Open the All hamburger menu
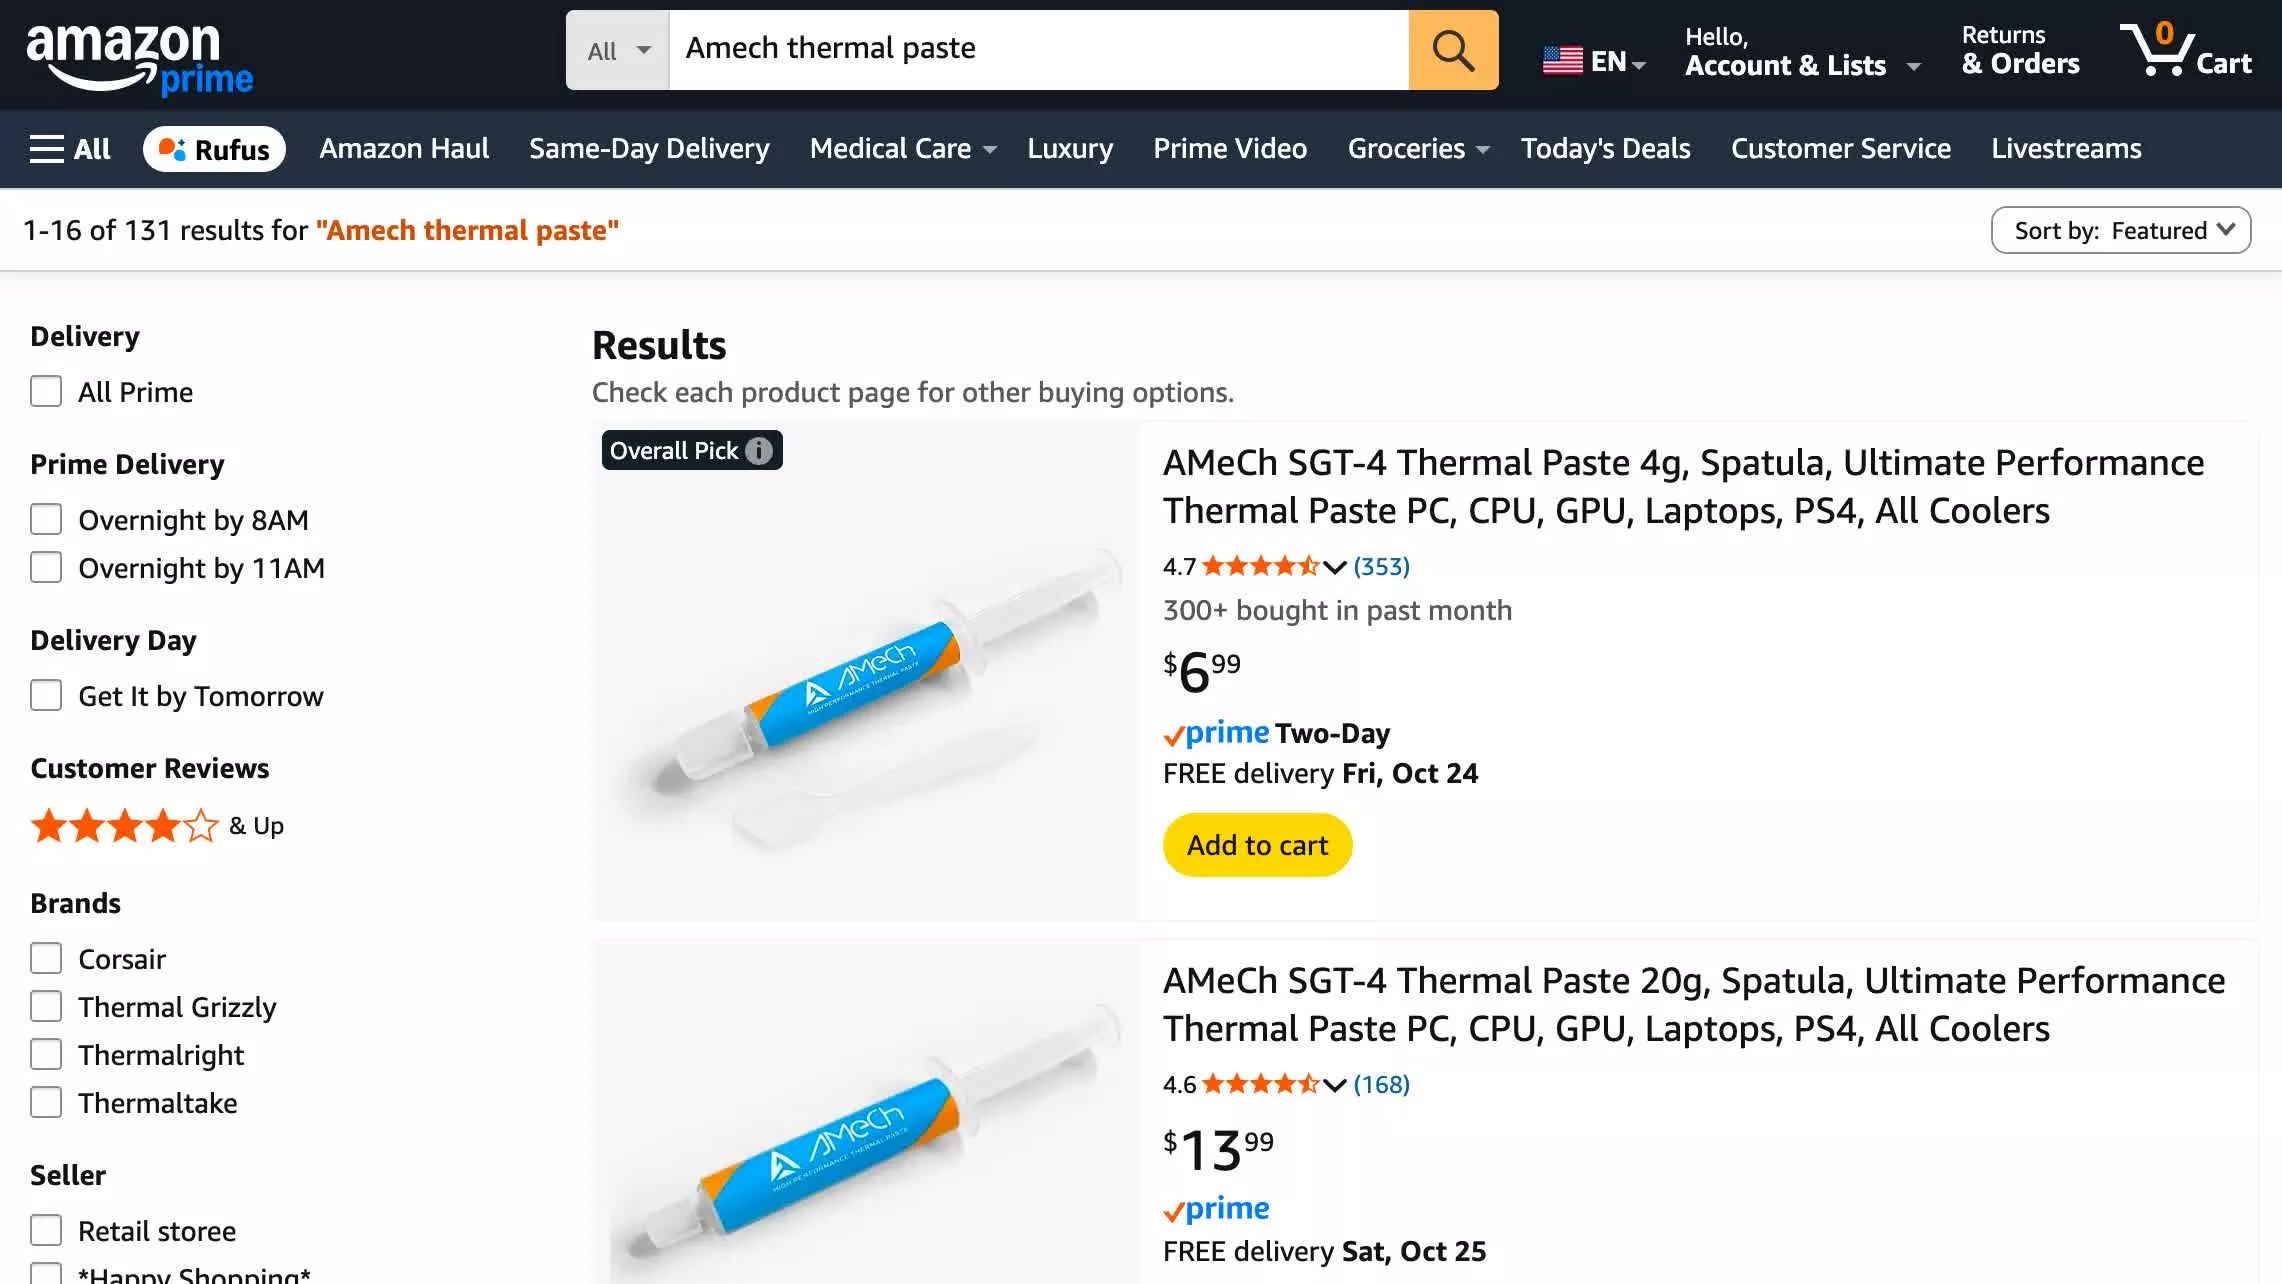Viewport: 2282px width, 1284px height. (x=70, y=149)
